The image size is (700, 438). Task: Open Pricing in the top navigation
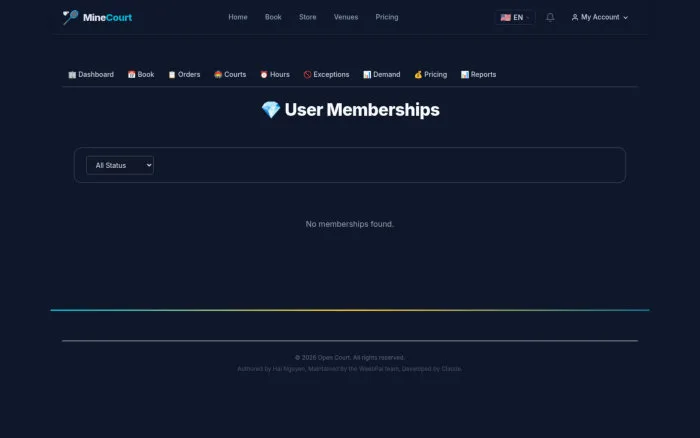point(387,17)
